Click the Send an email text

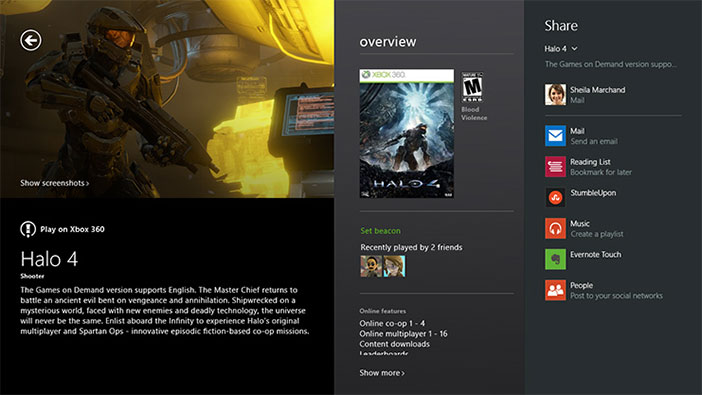point(594,142)
